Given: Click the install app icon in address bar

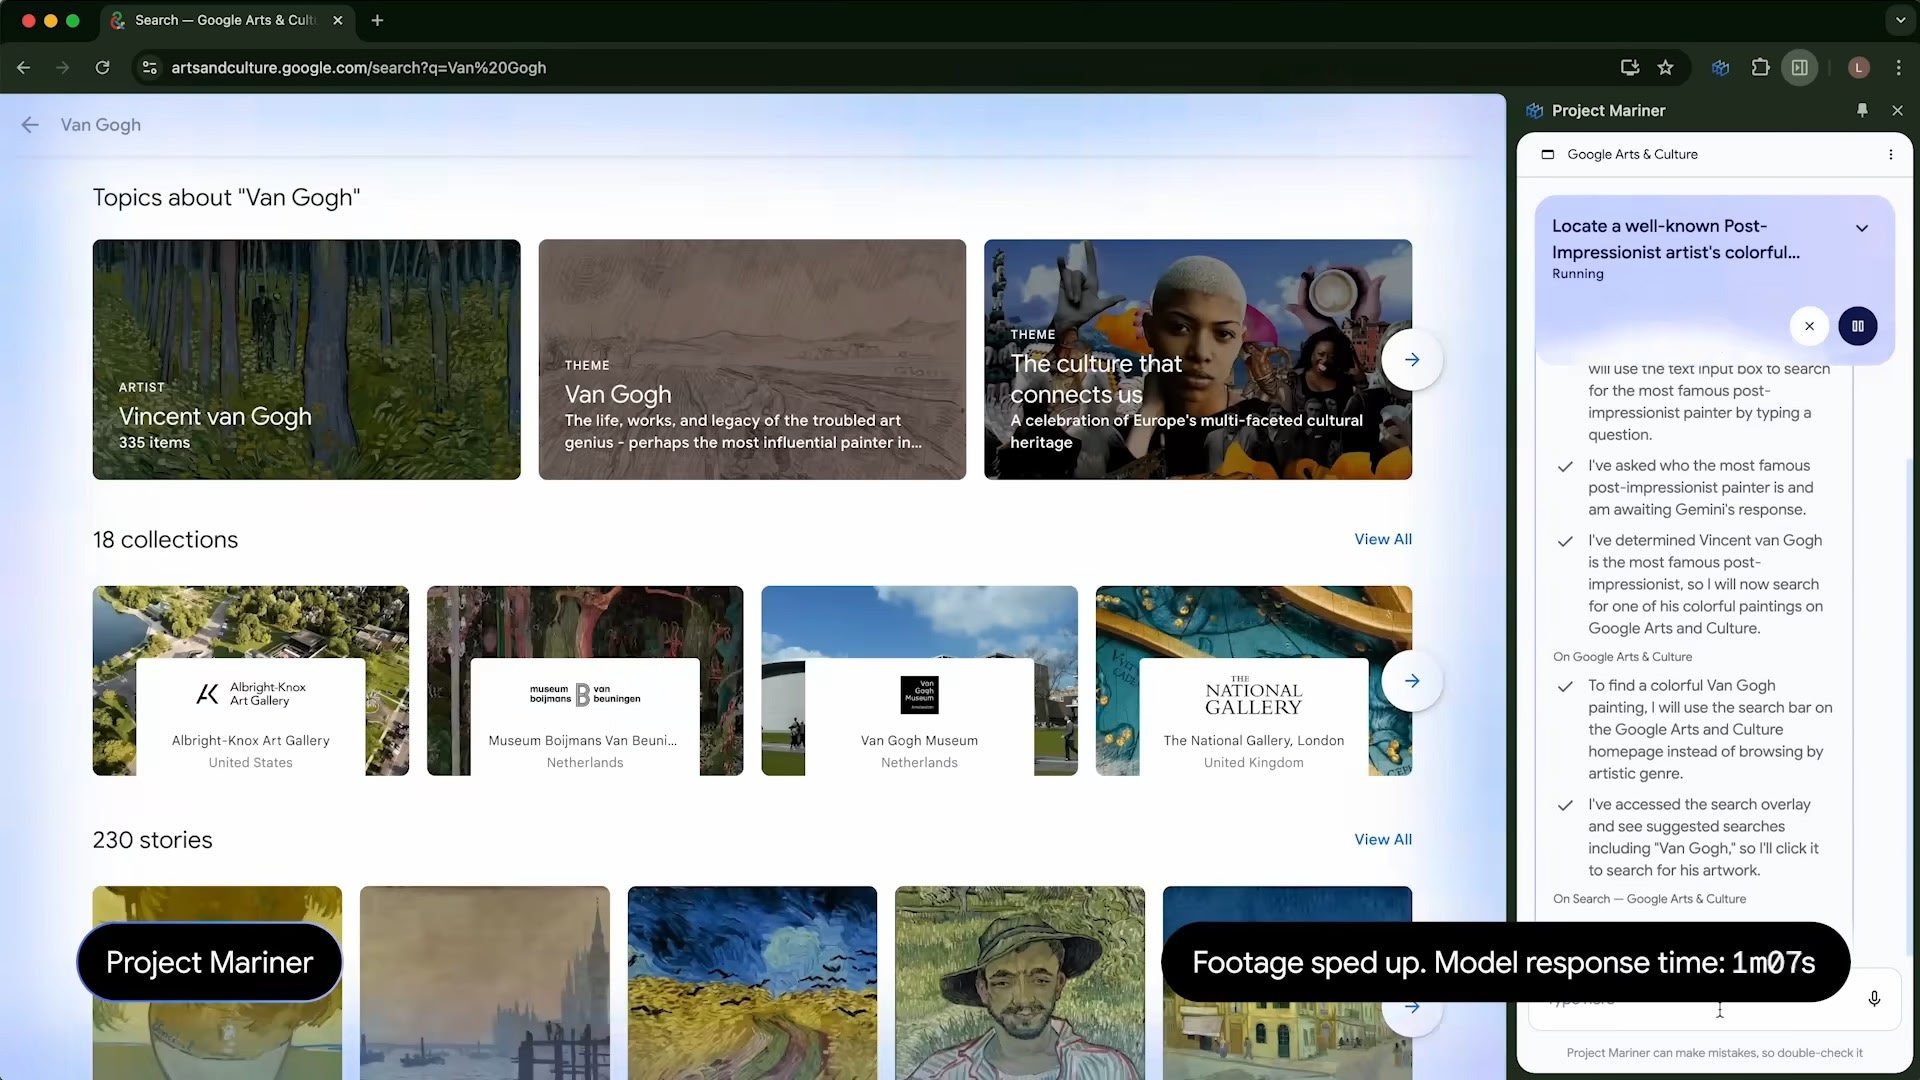Looking at the screenshot, I should tap(1630, 68).
